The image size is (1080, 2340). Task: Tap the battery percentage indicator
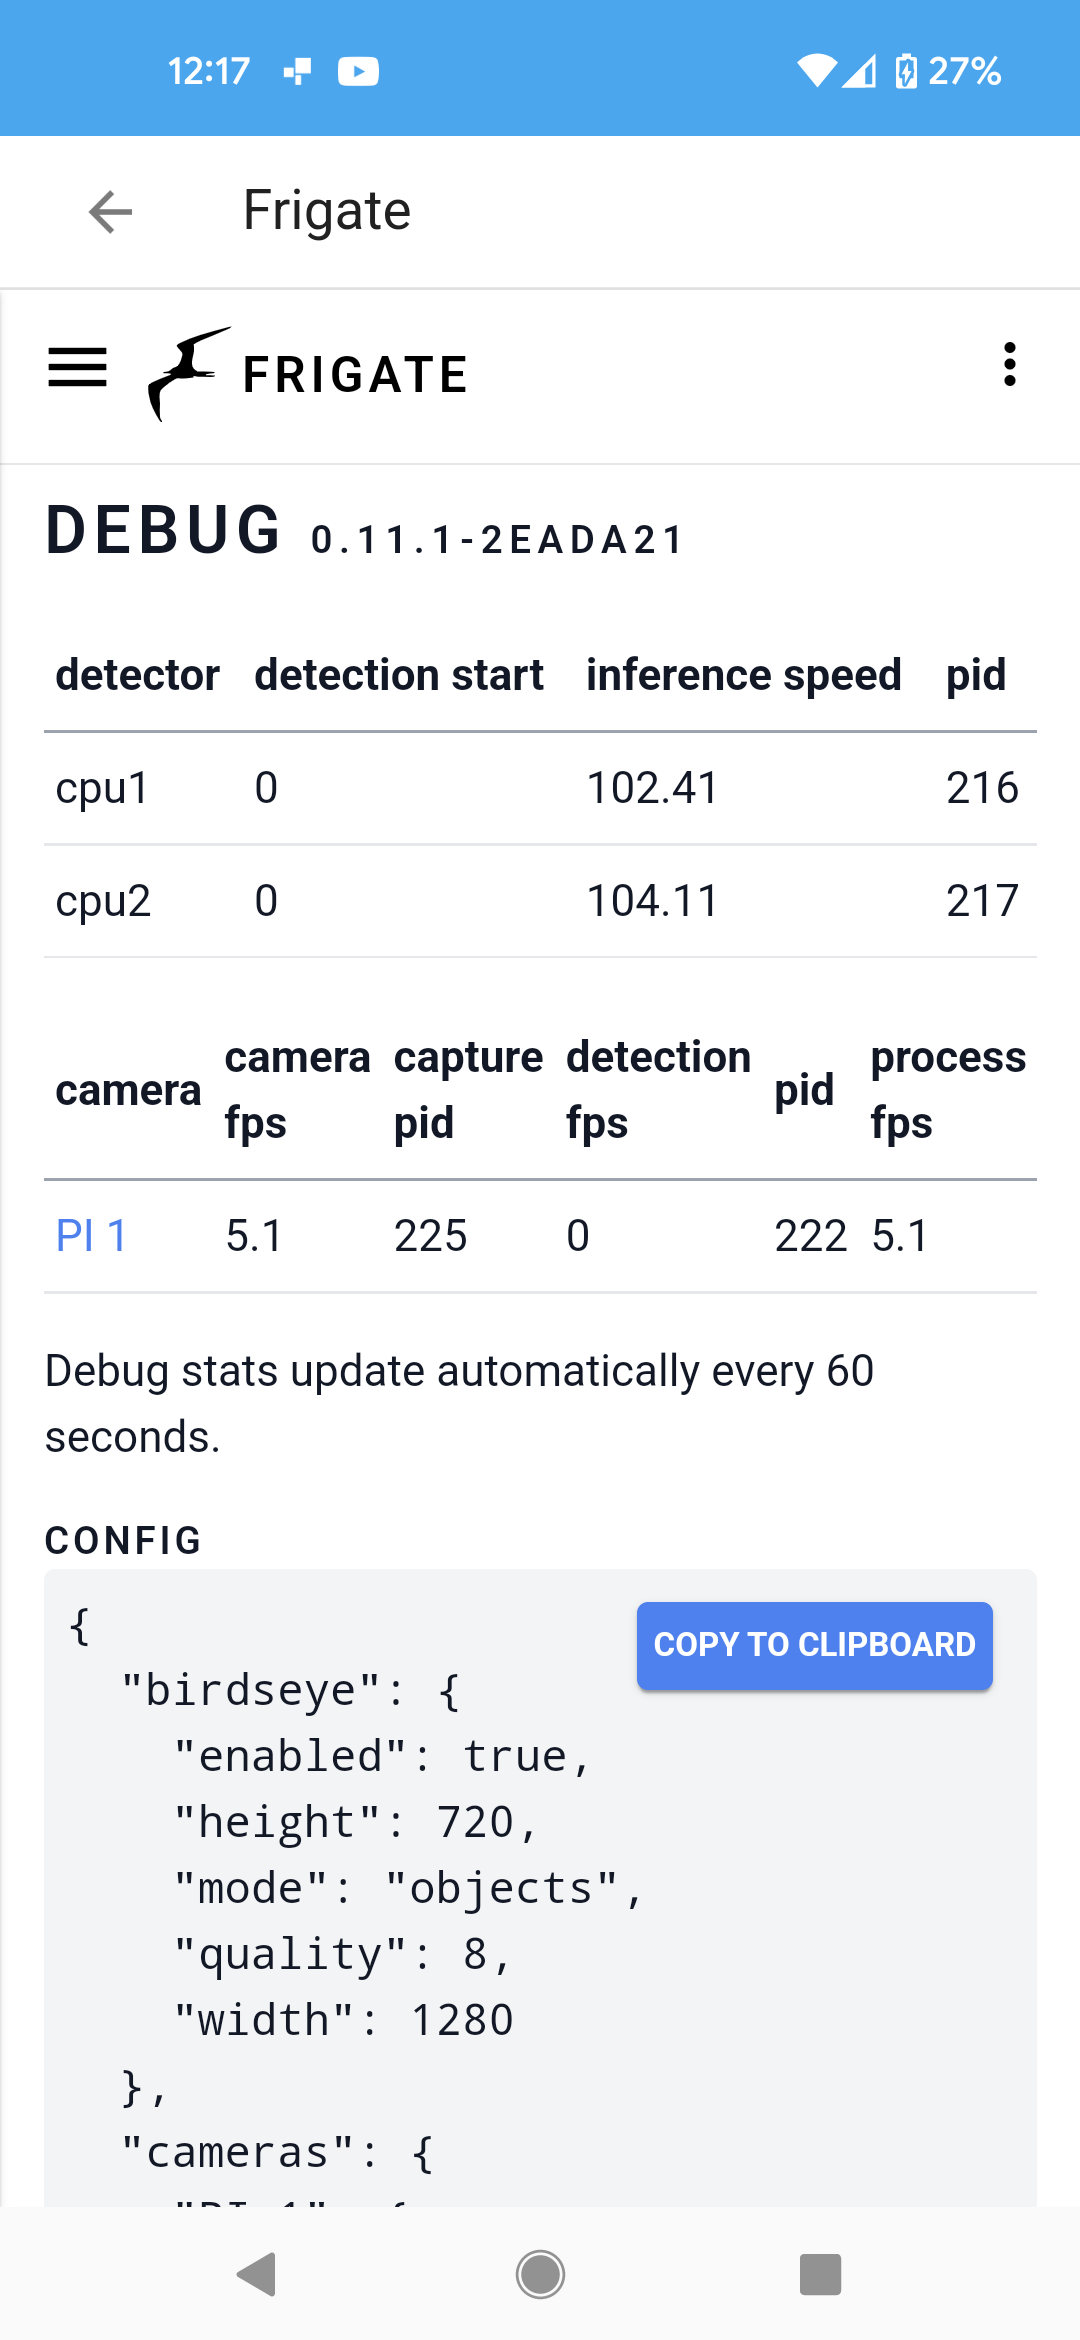[x=963, y=71]
